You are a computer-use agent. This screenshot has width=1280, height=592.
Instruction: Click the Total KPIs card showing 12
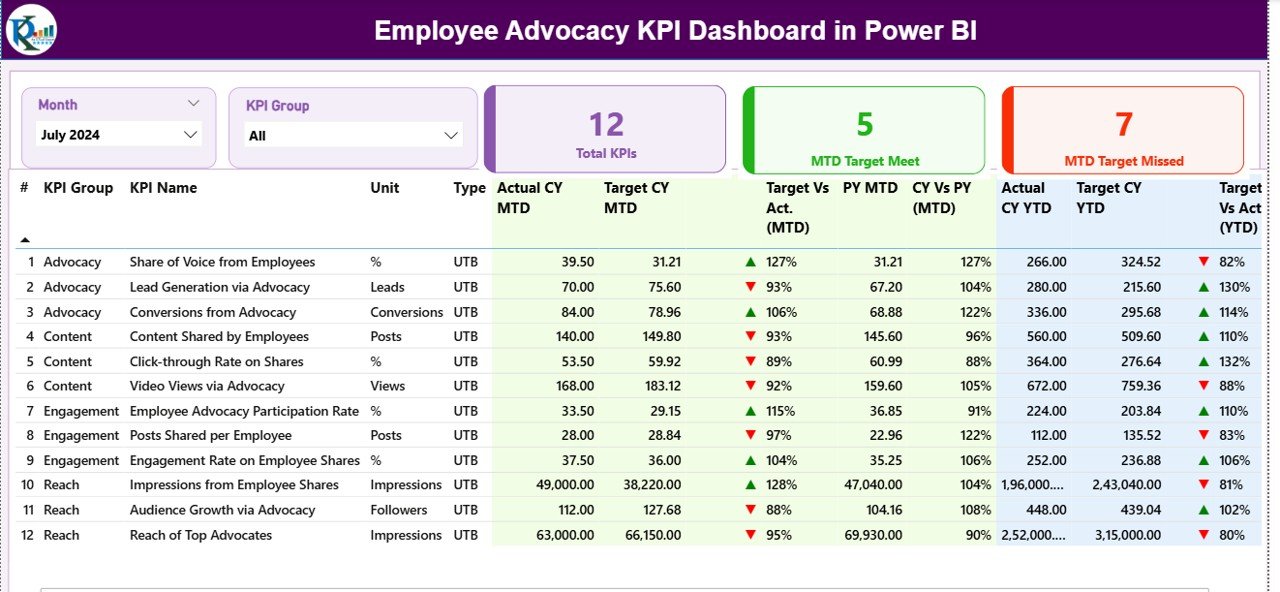click(x=604, y=128)
